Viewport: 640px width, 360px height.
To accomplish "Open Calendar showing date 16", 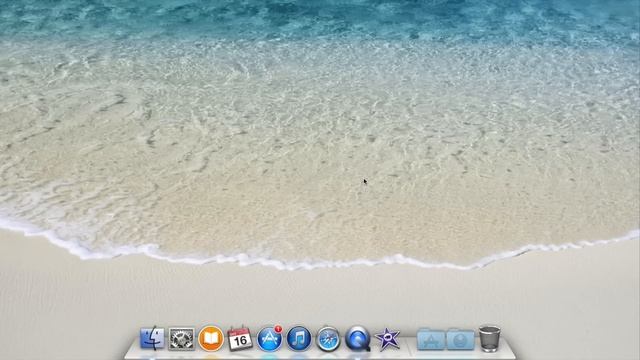I will point(240,338).
